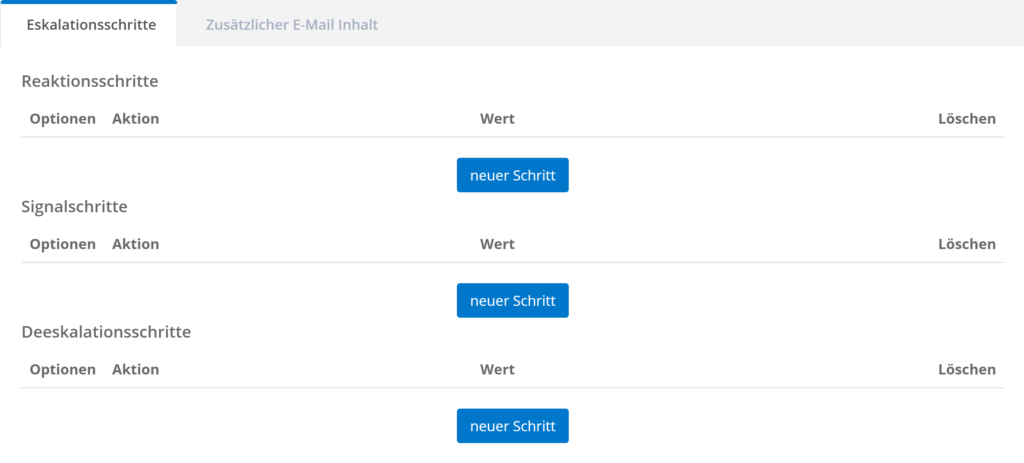Switch to the Eskalationsschritte tab

pos(89,24)
